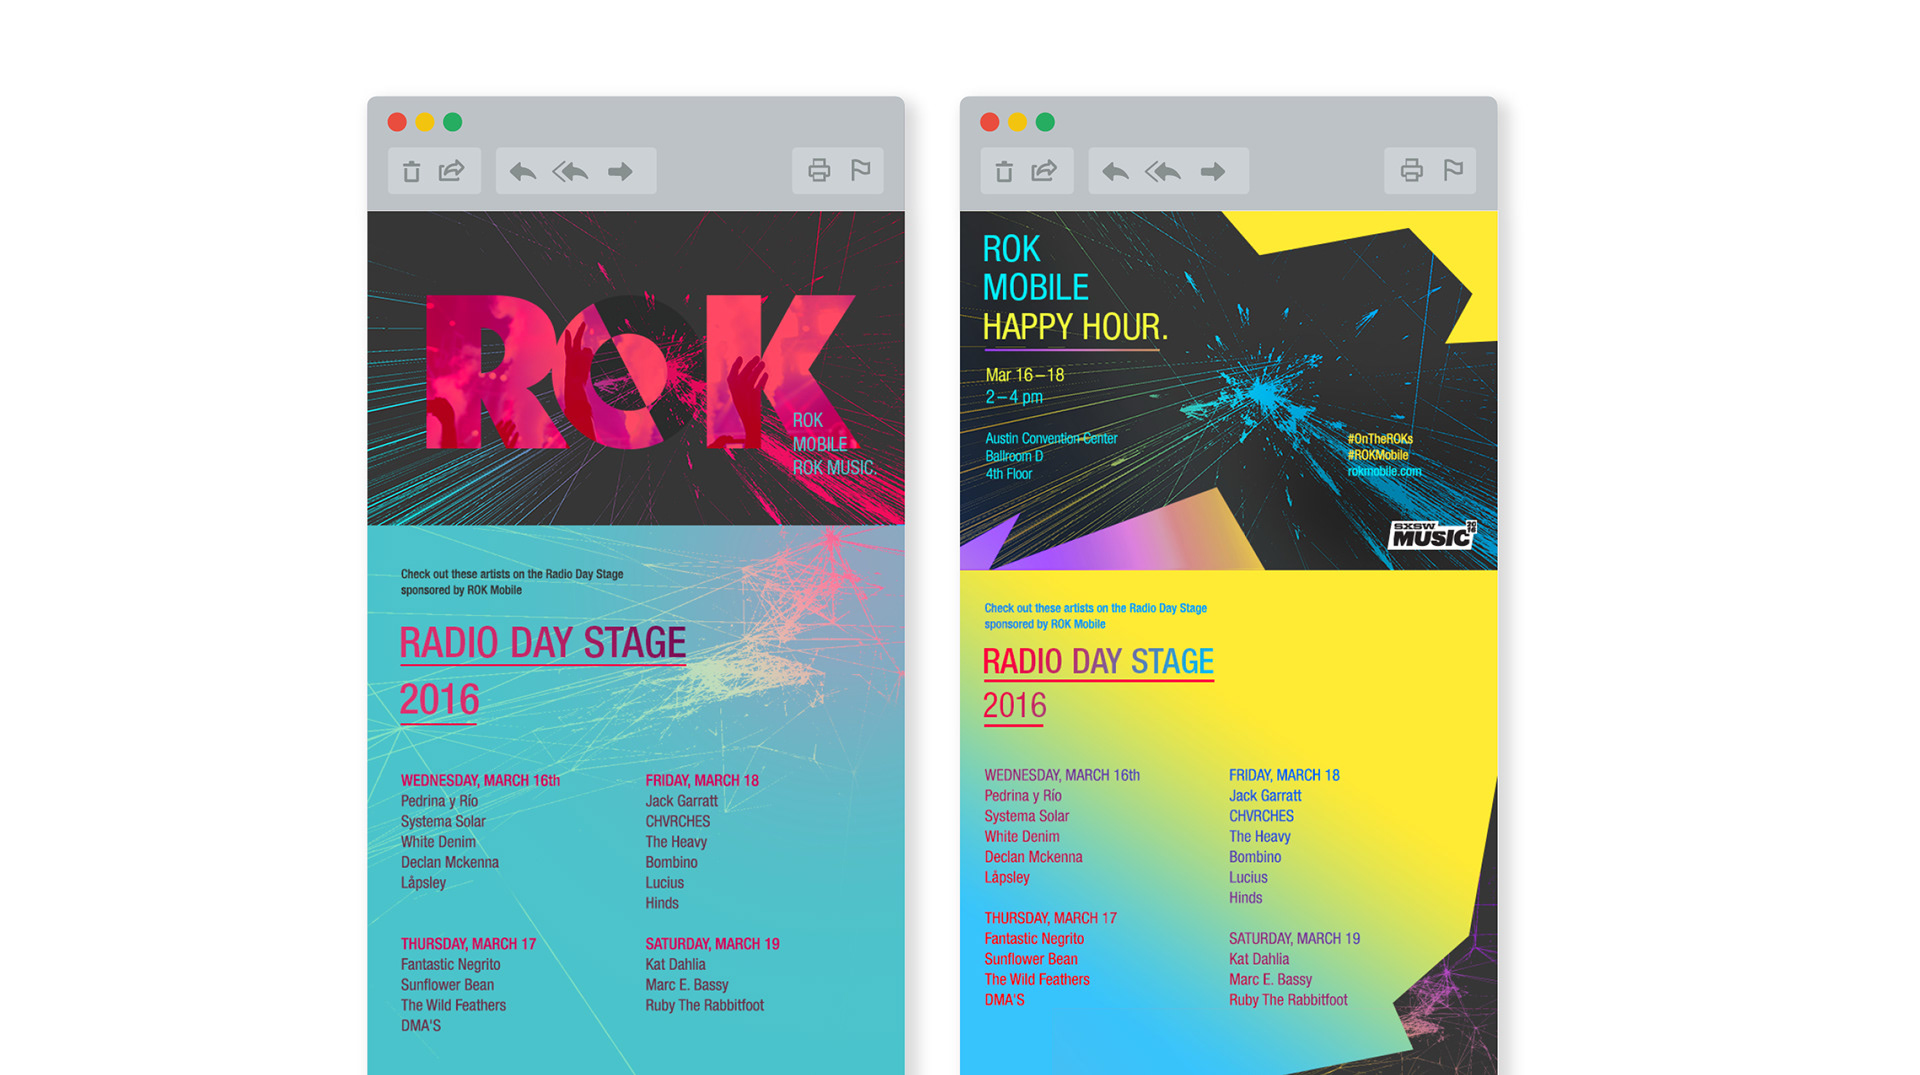Click yellow minimize dot on left window
Image resolution: width=1920 pixels, height=1075 pixels.
pos(425,122)
